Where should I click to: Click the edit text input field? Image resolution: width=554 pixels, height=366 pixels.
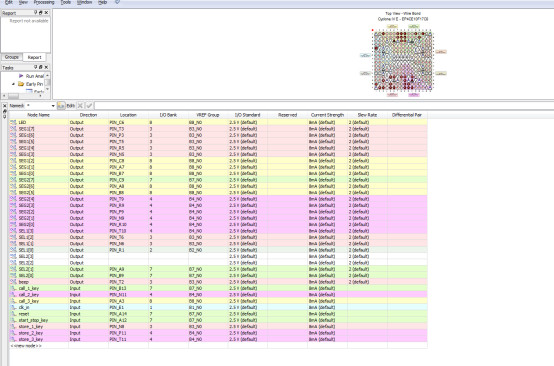(x=324, y=106)
